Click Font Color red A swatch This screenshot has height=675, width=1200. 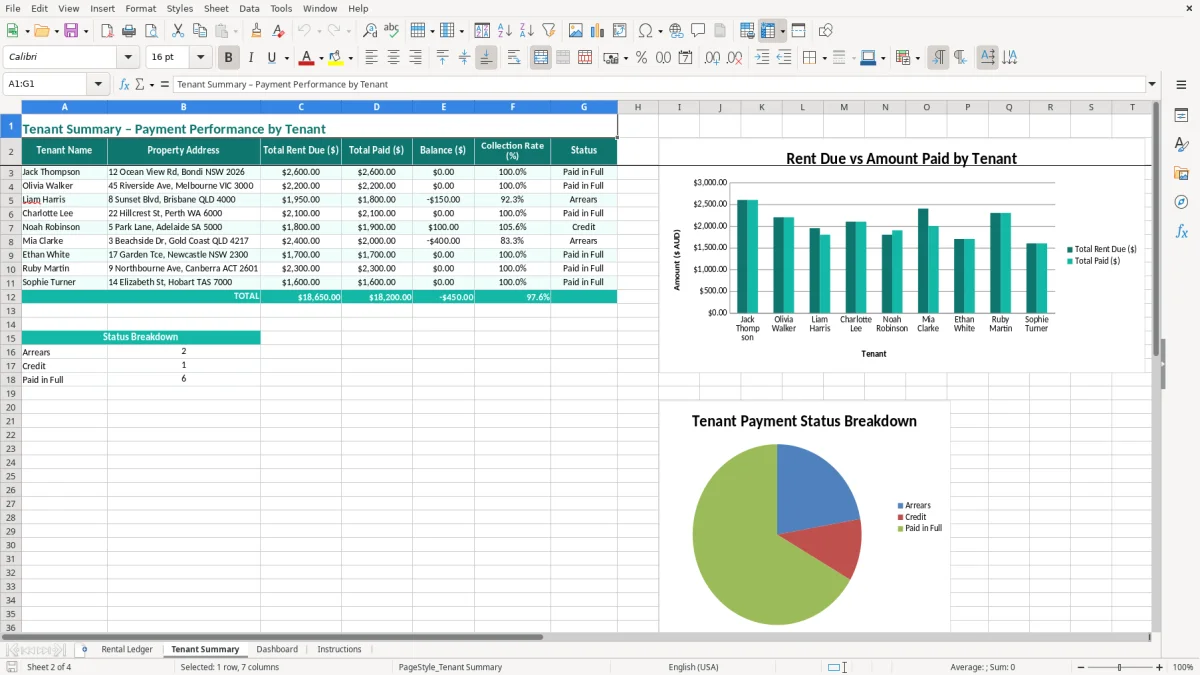click(307, 58)
